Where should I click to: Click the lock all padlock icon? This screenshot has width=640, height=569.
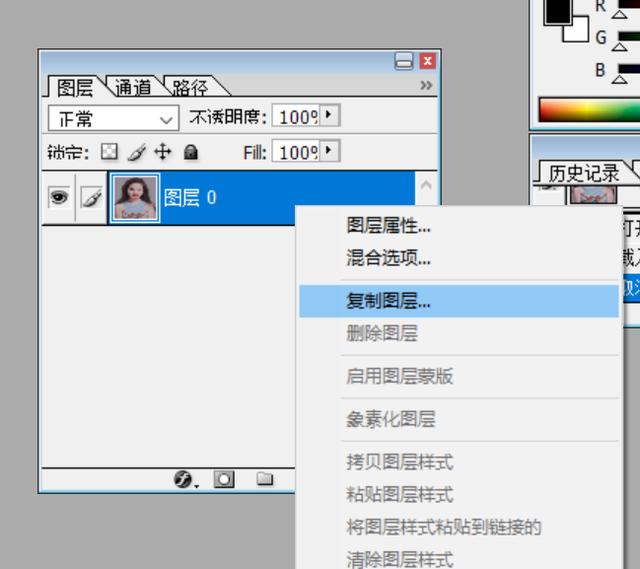pyautogui.click(x=191, y=152)
